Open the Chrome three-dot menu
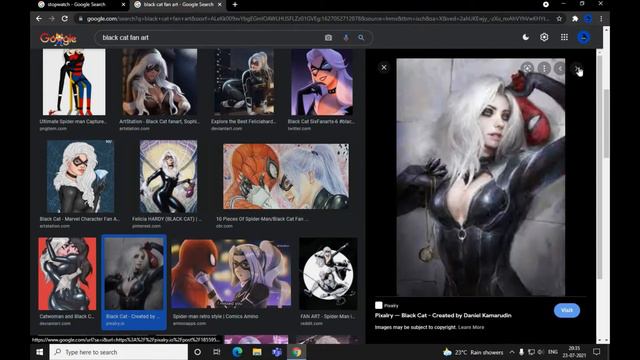 601,19
